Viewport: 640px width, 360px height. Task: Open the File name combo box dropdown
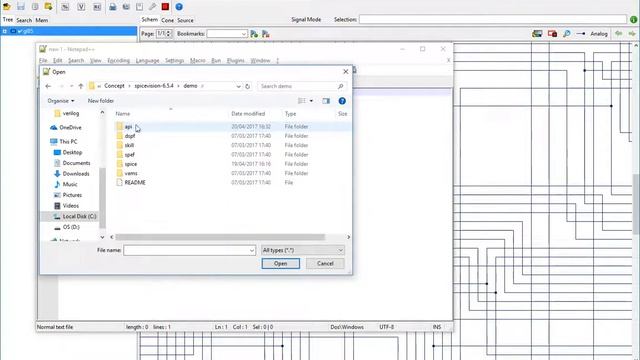[252, 250]
